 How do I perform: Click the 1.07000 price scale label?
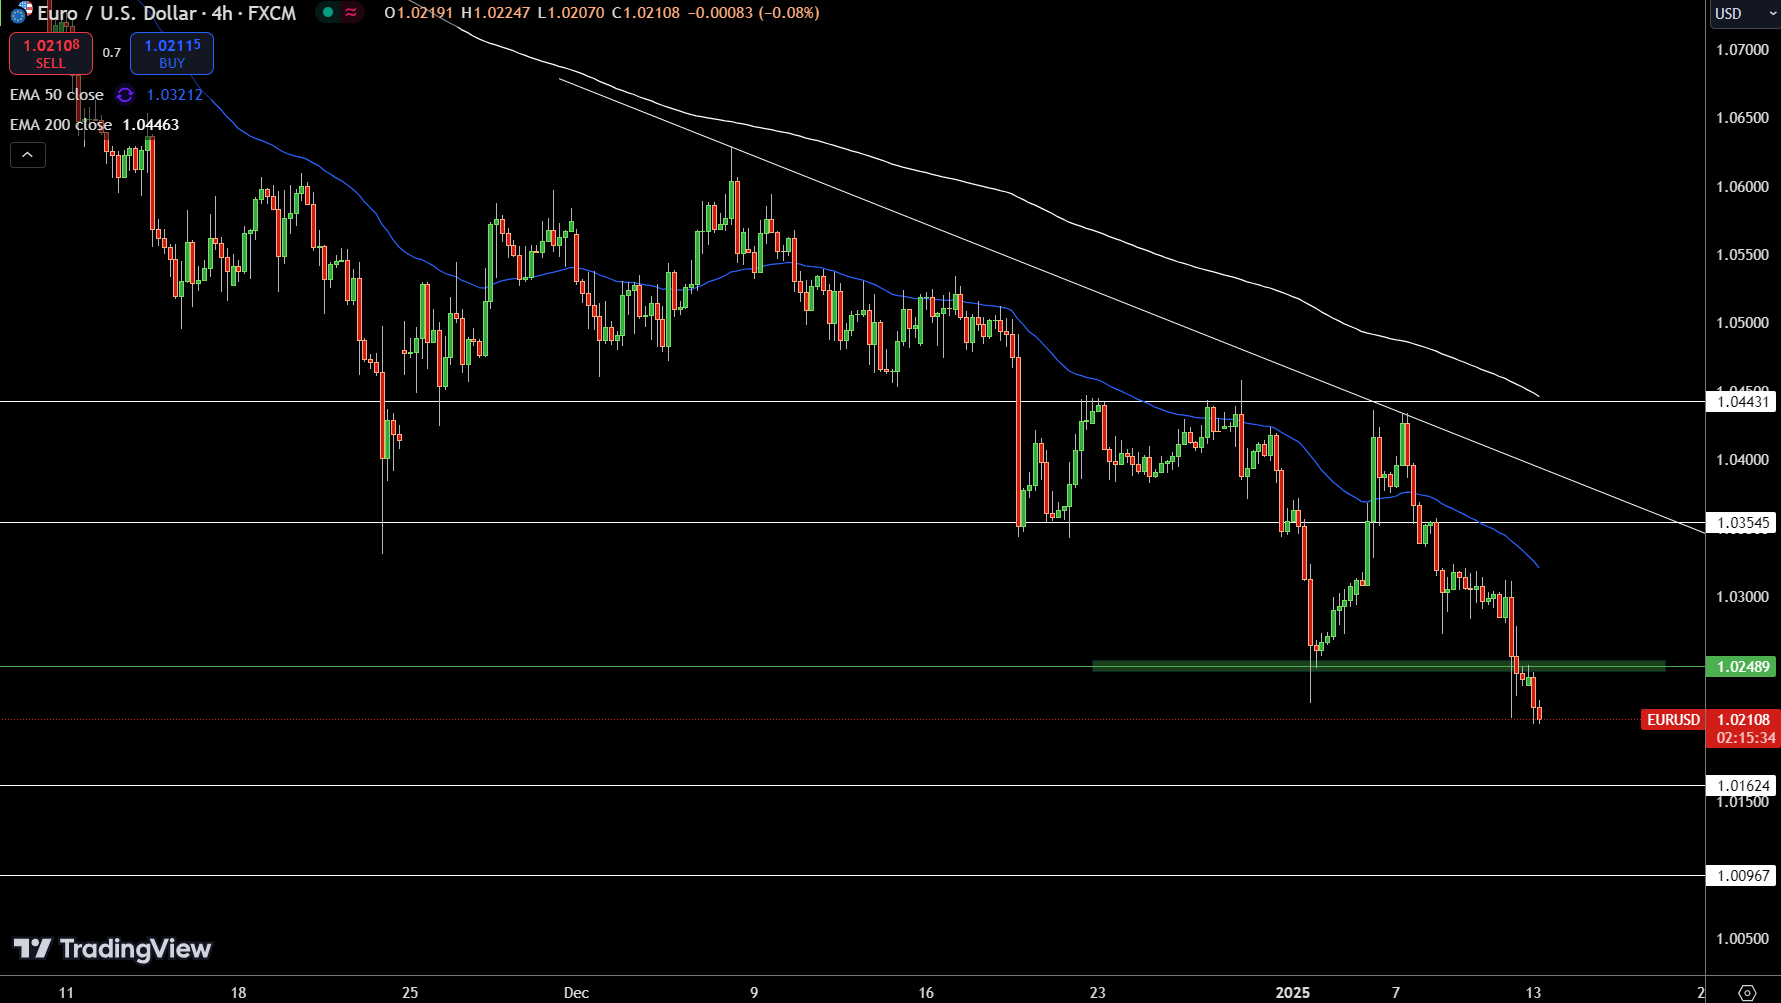[1742, 50]
